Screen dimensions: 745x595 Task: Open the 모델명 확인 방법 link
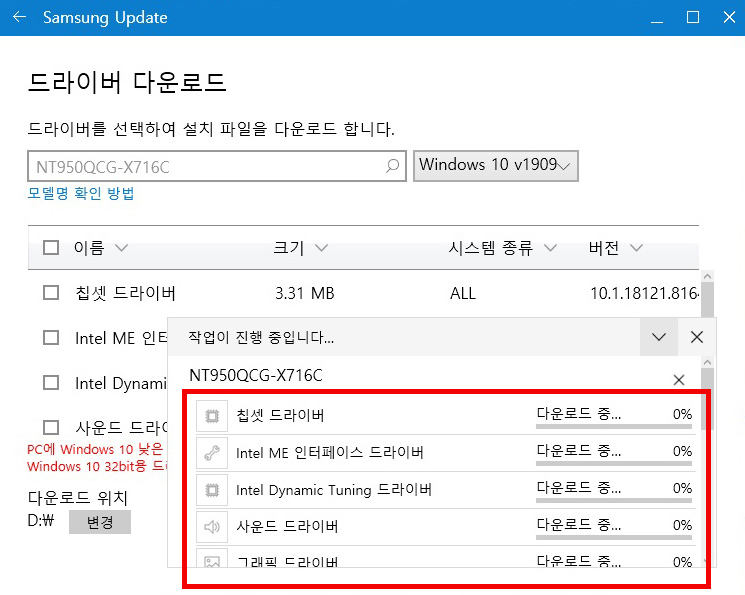tap(81, 193)
